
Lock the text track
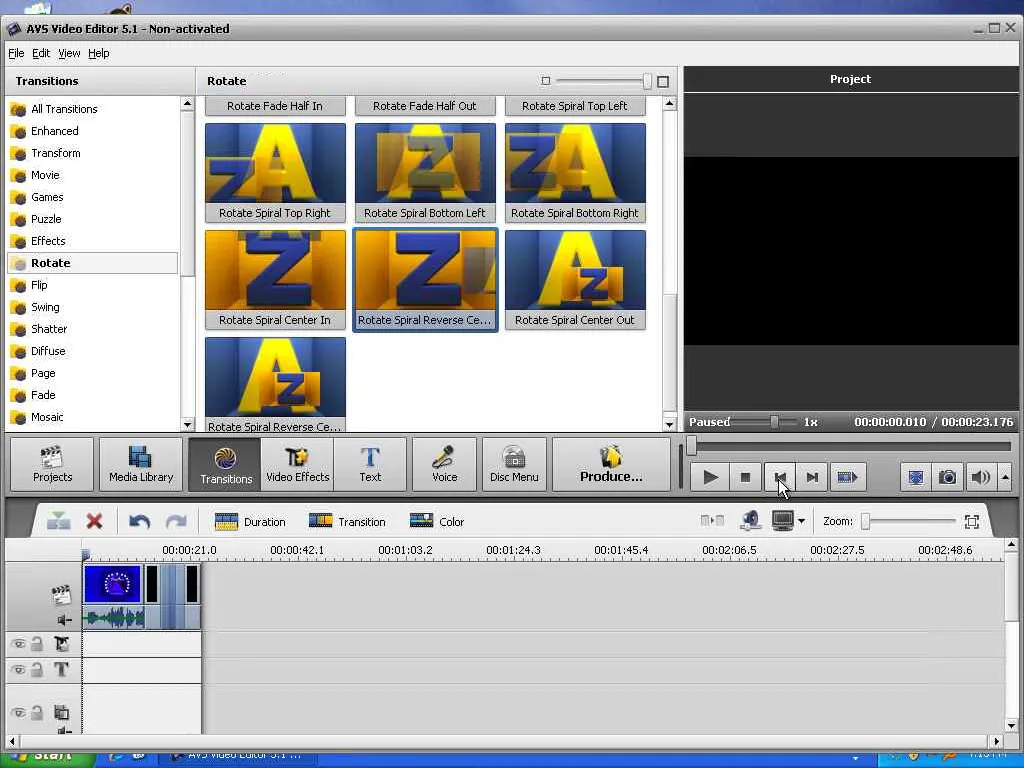(x=37, y=670)
